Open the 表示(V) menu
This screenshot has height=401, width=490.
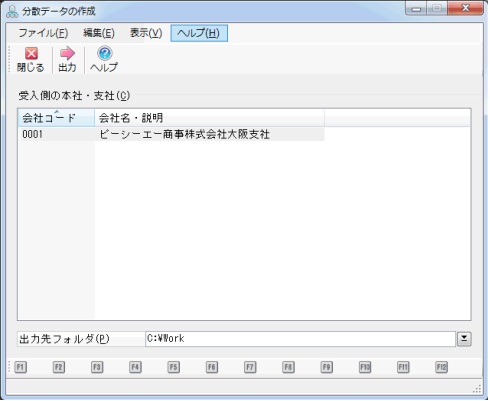coord(146,33)
